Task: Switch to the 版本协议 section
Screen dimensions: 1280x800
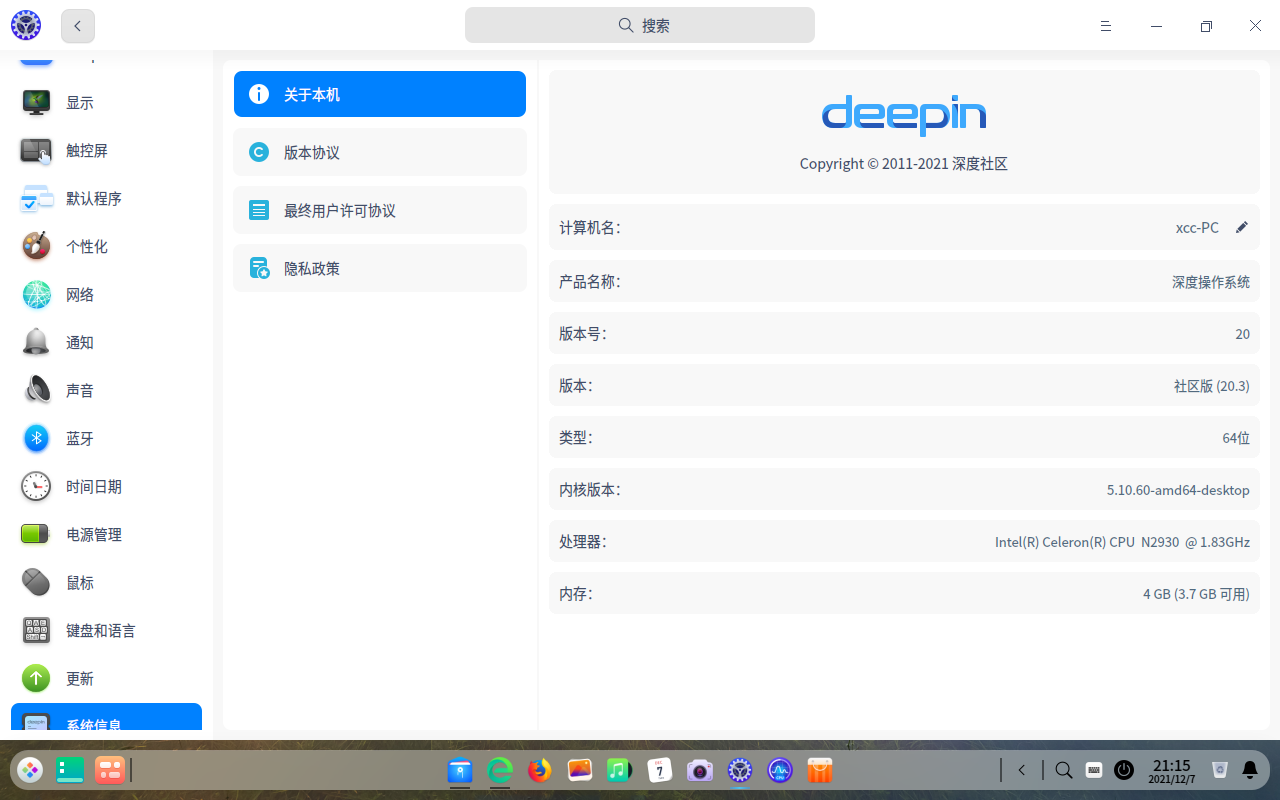Action: [x=380, y=152]
